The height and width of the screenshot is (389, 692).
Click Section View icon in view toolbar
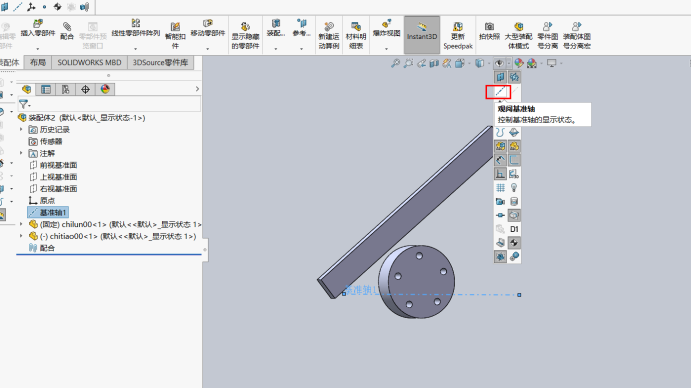[434, 64]
